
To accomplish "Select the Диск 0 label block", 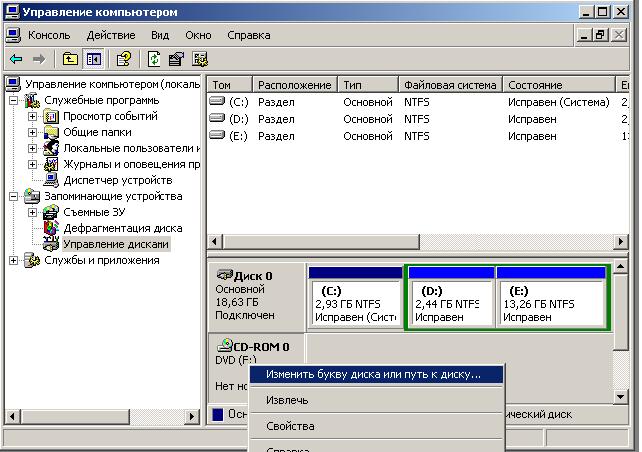I will click(x=256, y=296).
